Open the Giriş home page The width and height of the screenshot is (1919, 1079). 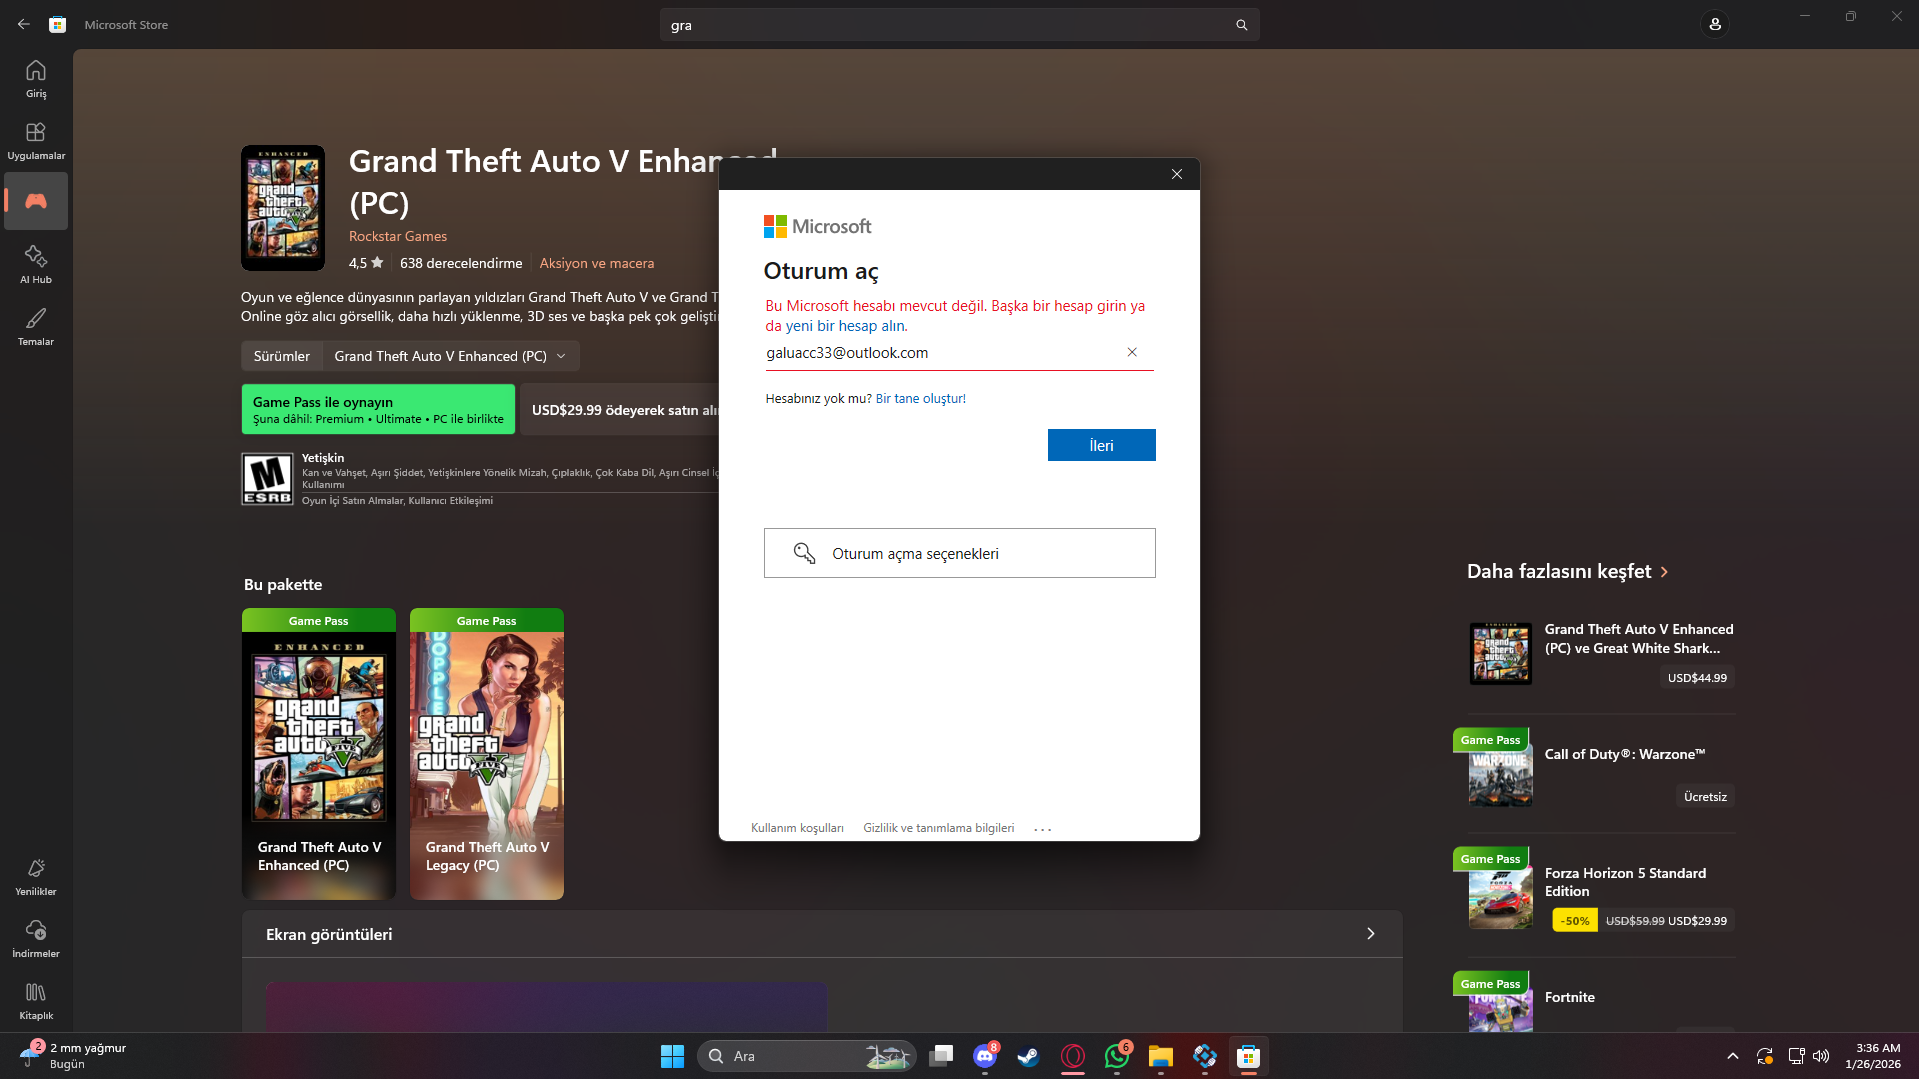[x=36, y=78]
